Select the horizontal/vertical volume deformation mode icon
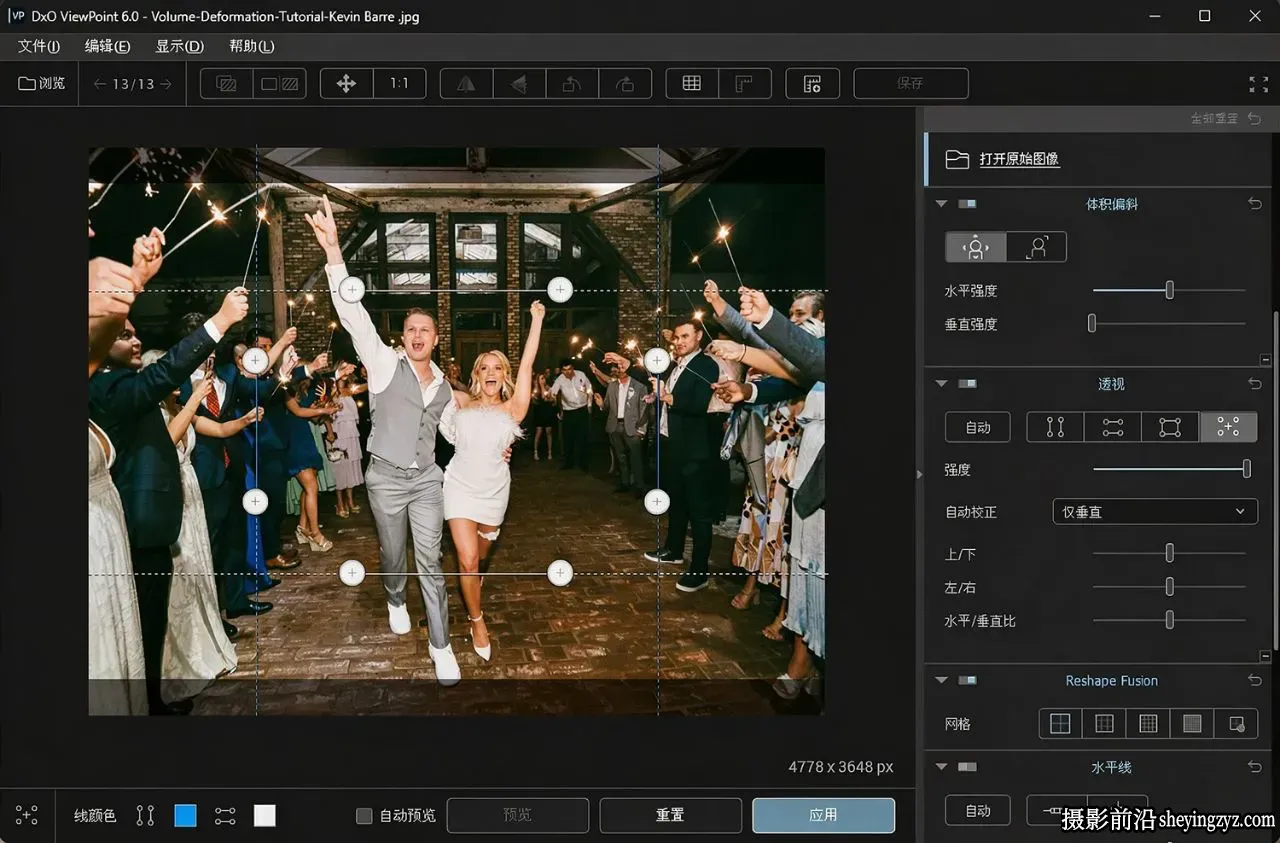The image size is (1280, 843). [x=976, y=247]
